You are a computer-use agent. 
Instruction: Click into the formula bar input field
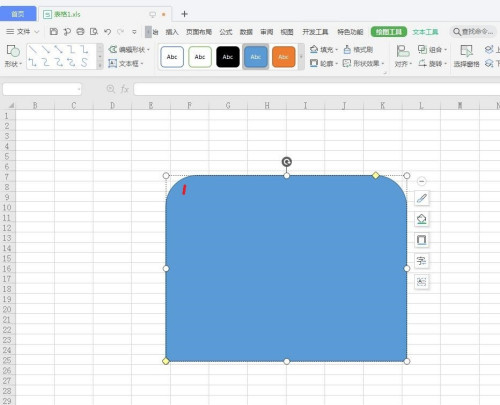tap(317, 89)
